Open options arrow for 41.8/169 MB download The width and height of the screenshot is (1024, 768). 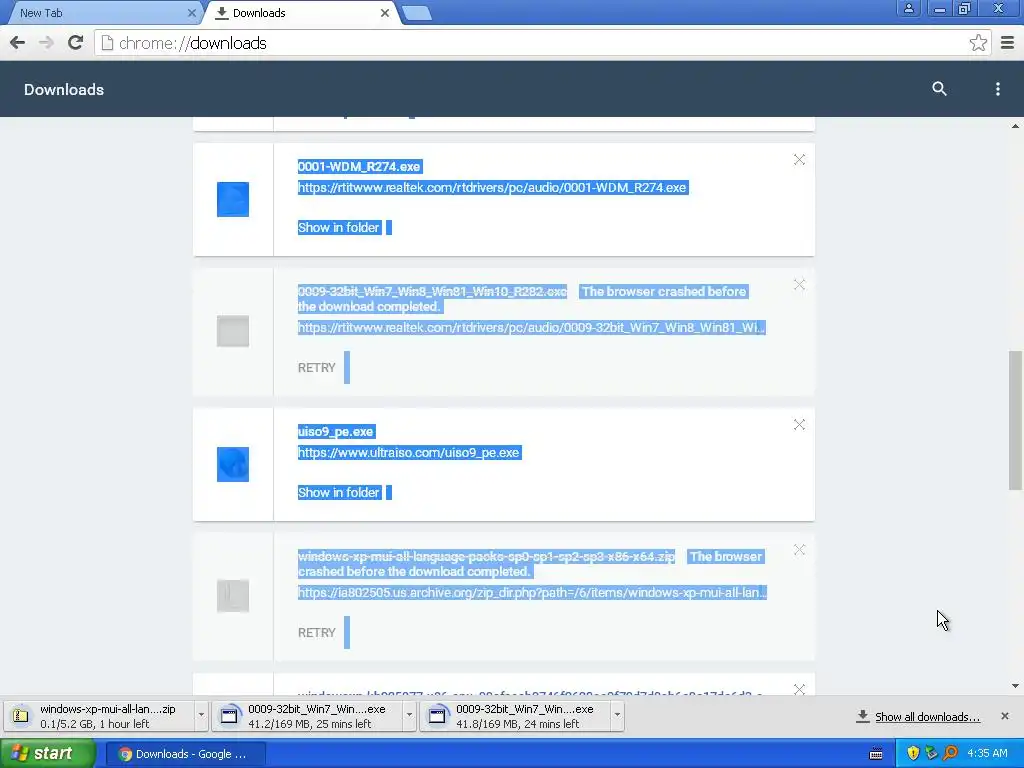point(617,715)
